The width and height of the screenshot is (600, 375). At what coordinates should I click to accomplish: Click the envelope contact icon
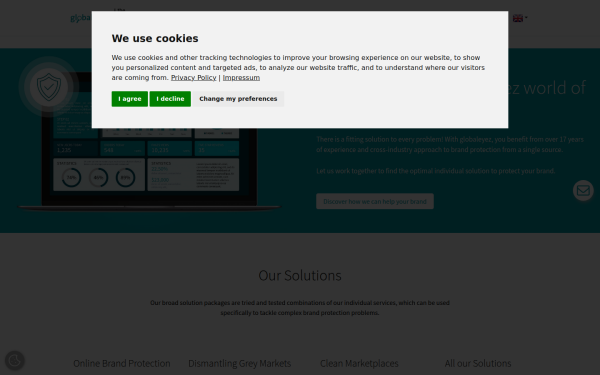pyautogui.click(x=583, y=190)
